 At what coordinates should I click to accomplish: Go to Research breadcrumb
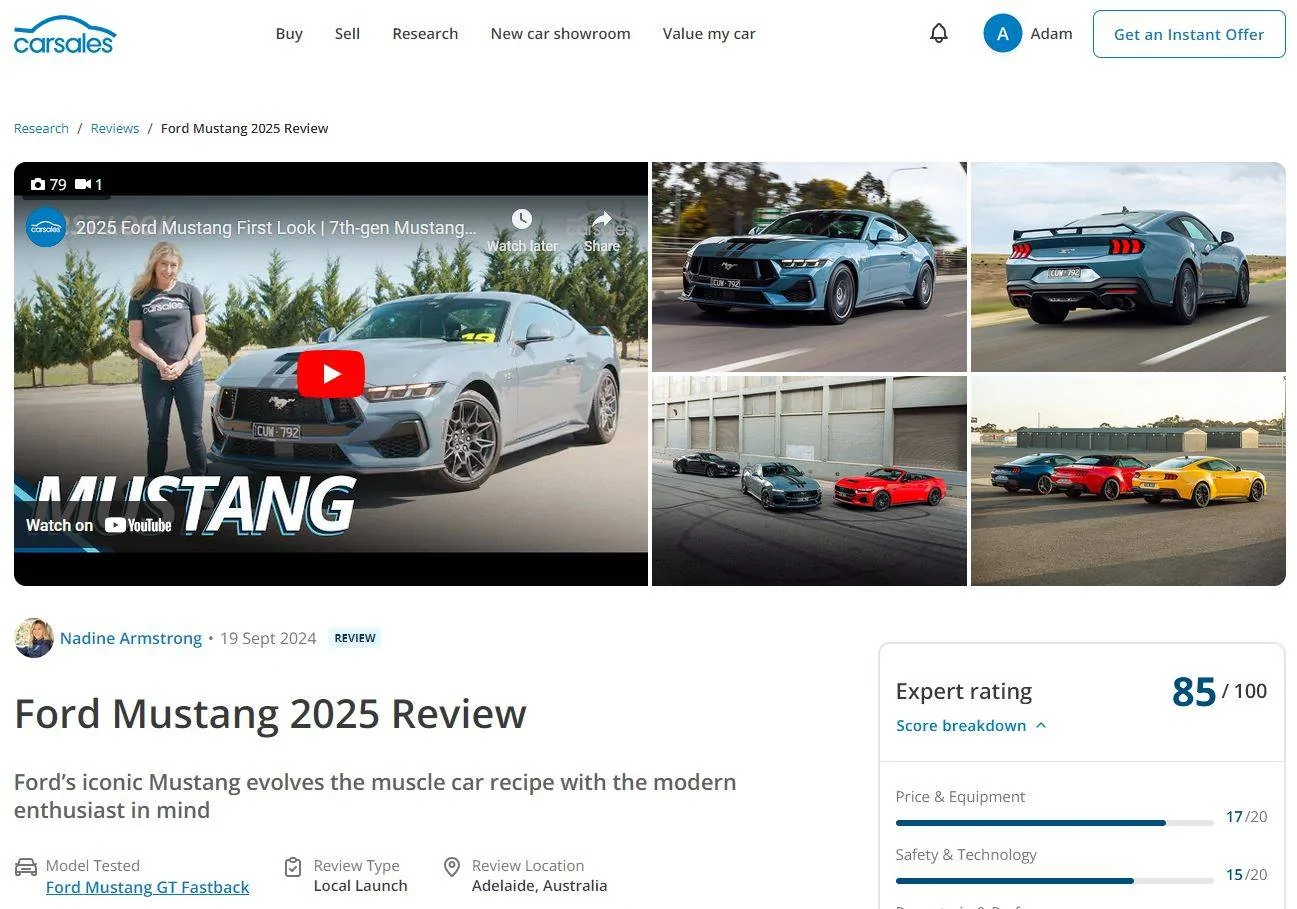(x=41, y=128)
